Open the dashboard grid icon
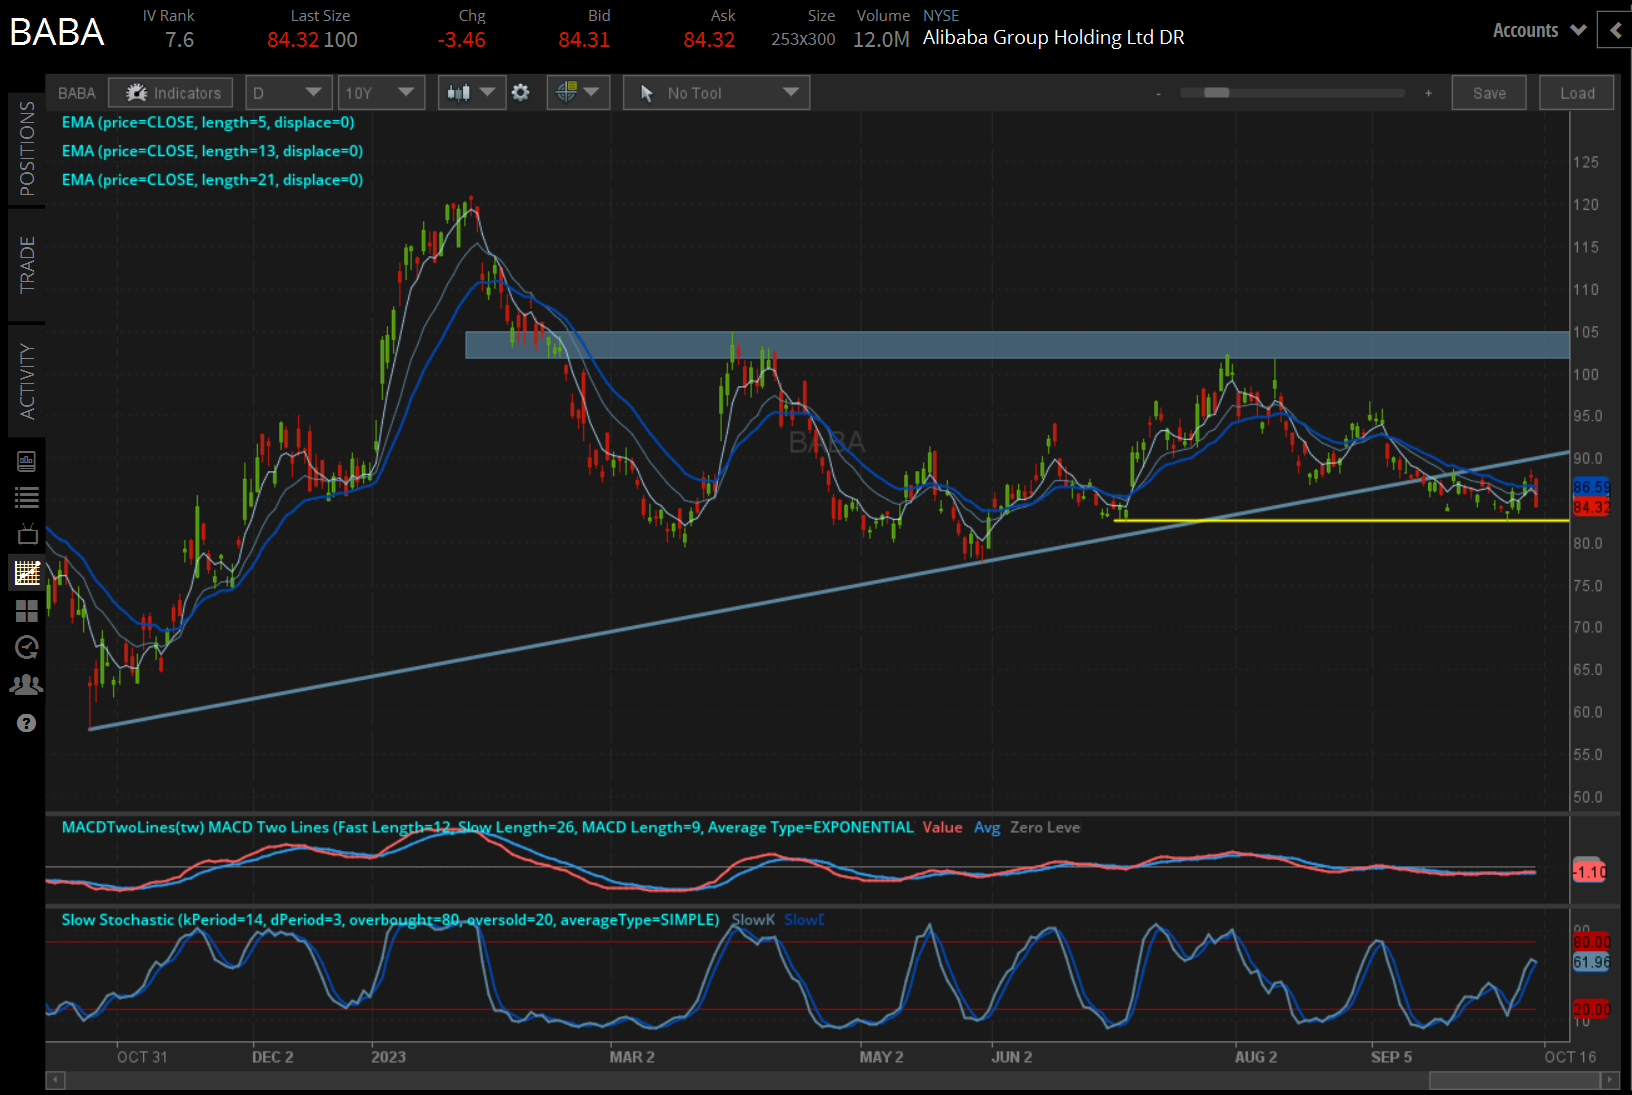 pyautogui.click(x=27, y=611)
